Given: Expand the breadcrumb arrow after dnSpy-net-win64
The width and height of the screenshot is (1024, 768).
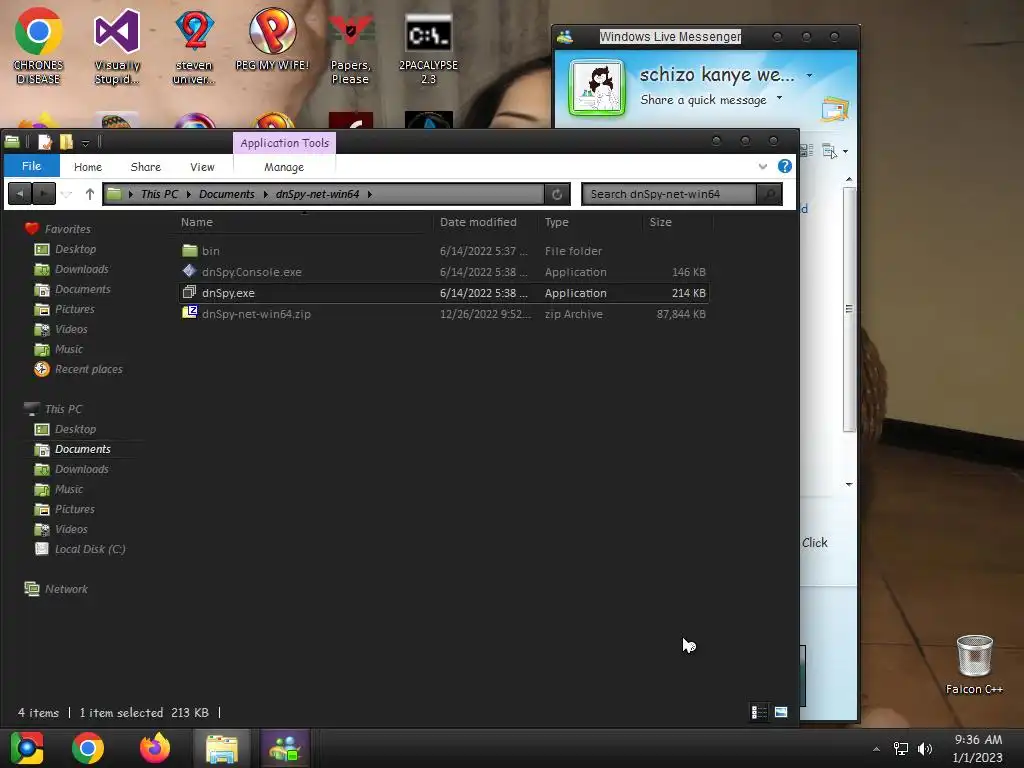Looking at the screenshot, I should click(370, 194).
